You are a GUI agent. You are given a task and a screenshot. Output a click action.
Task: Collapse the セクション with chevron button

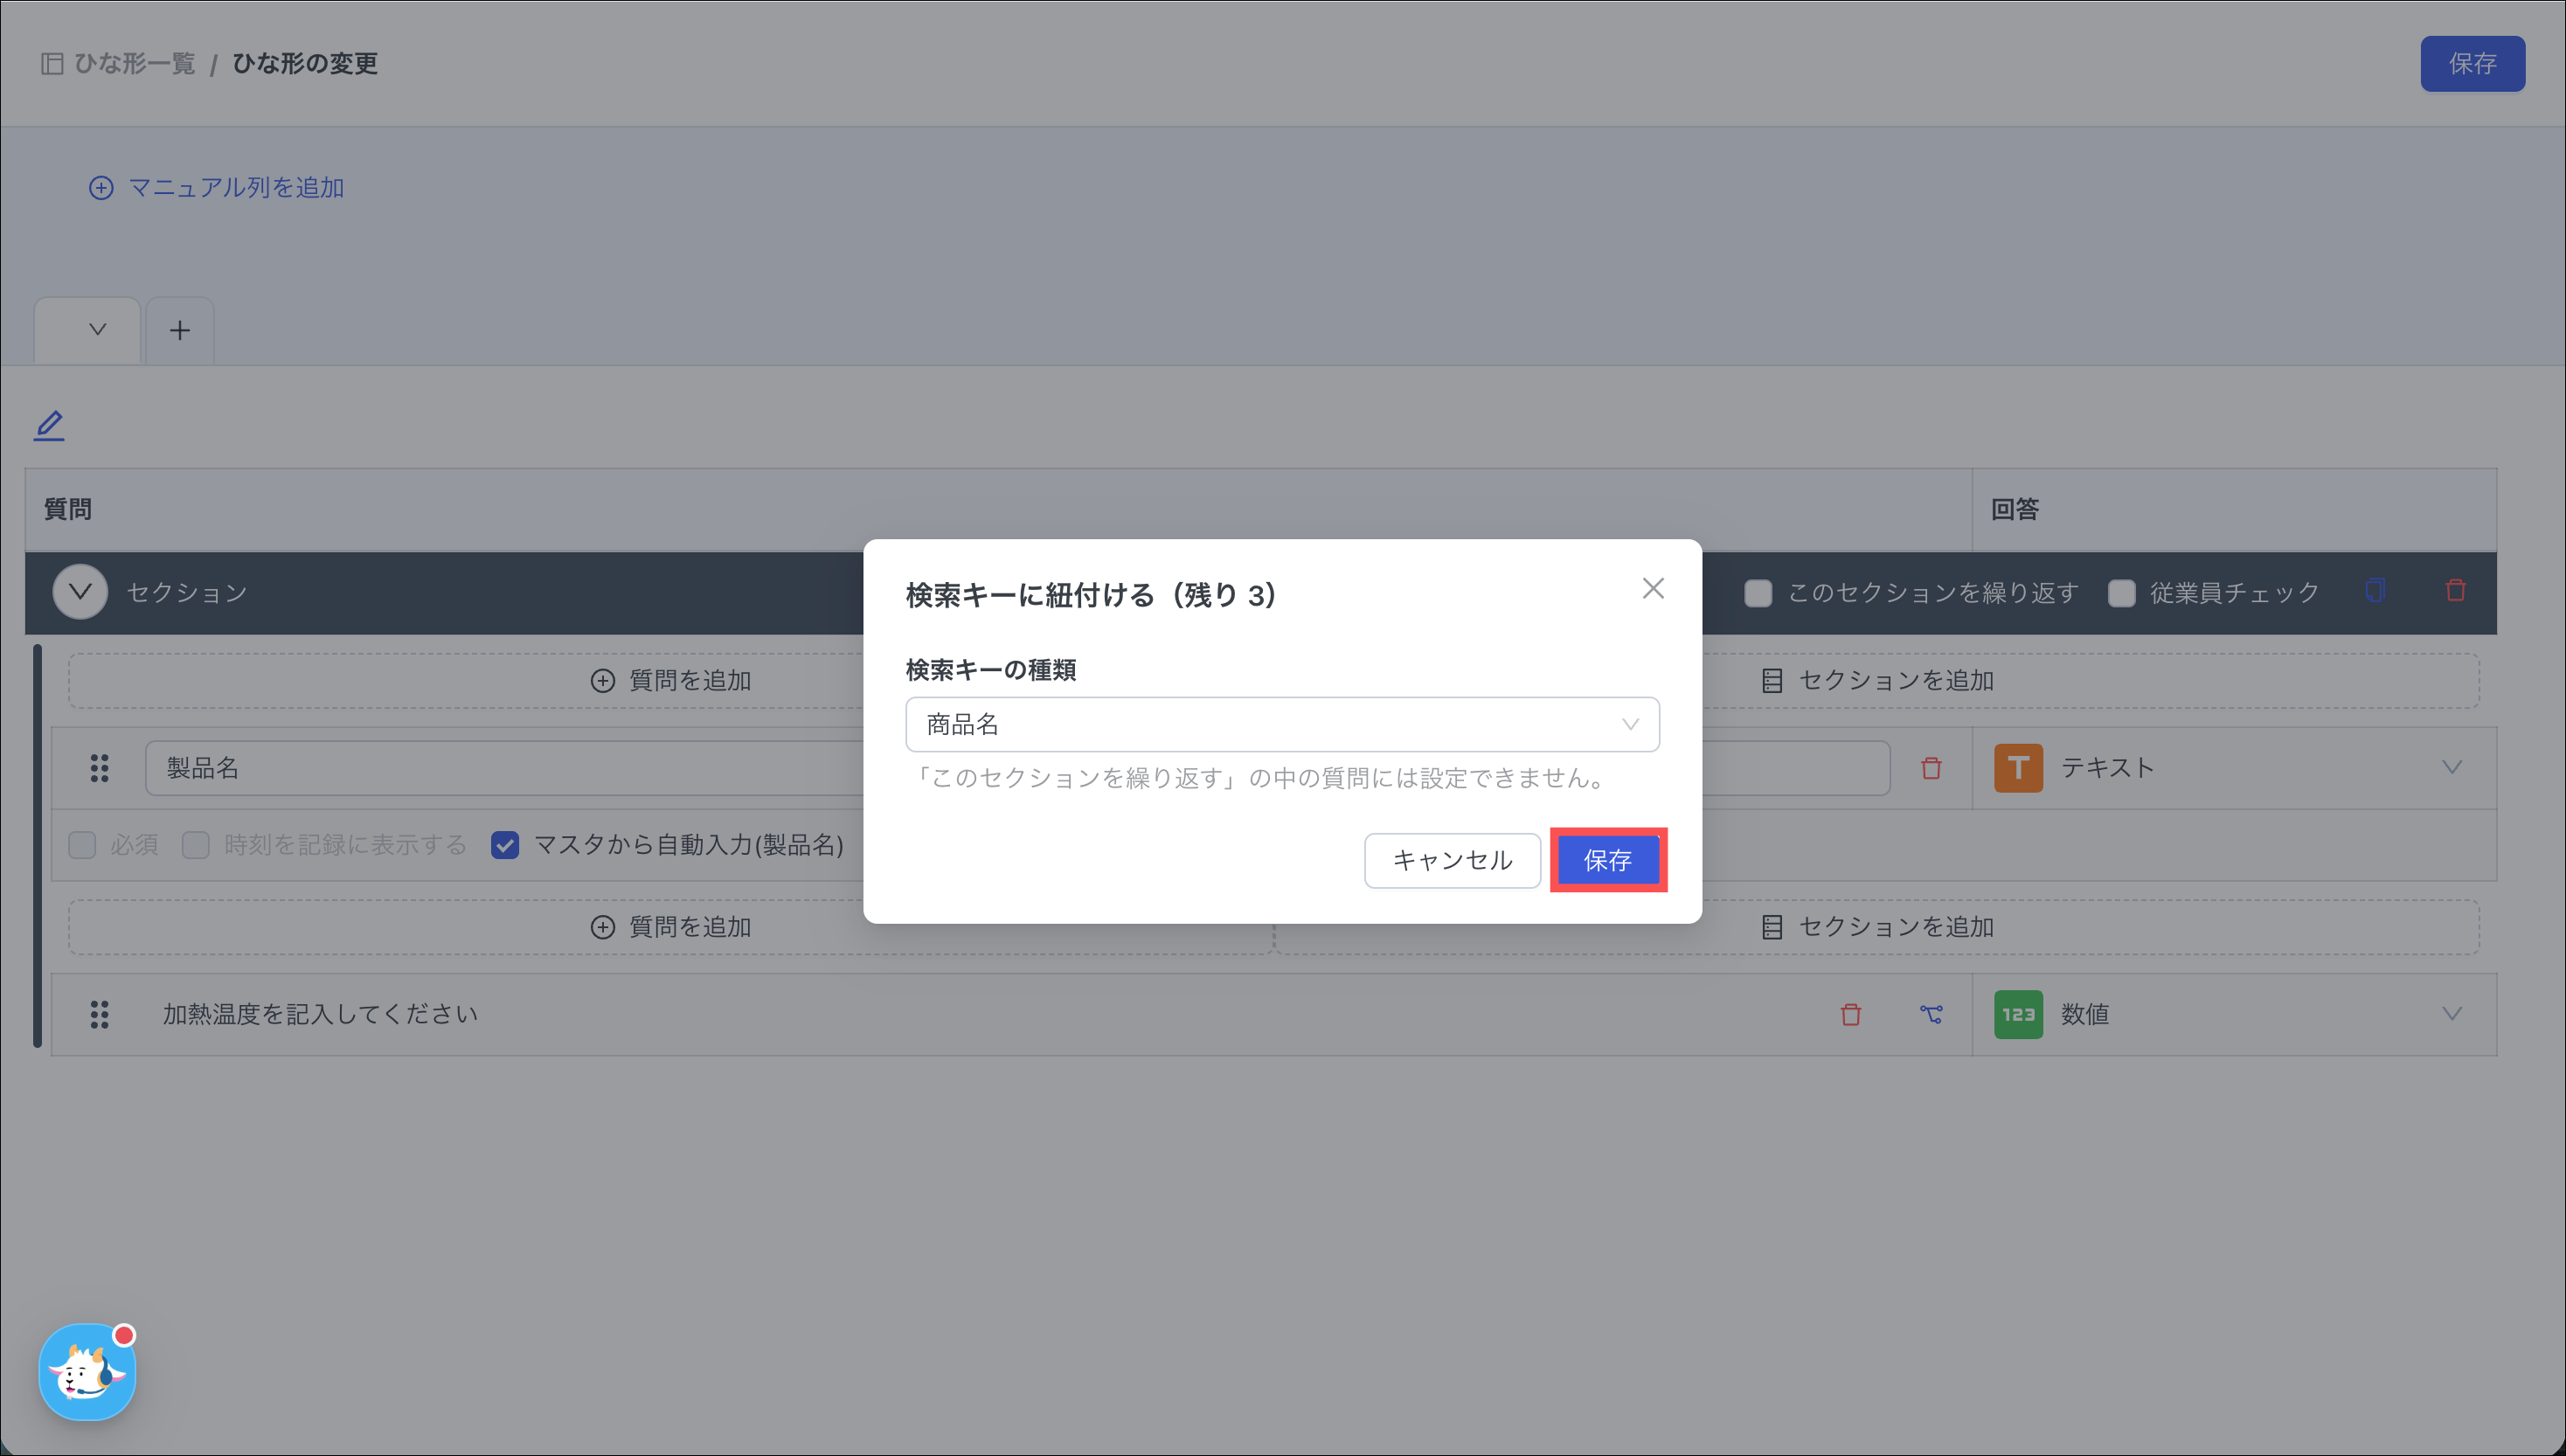(x=80, y=592)
